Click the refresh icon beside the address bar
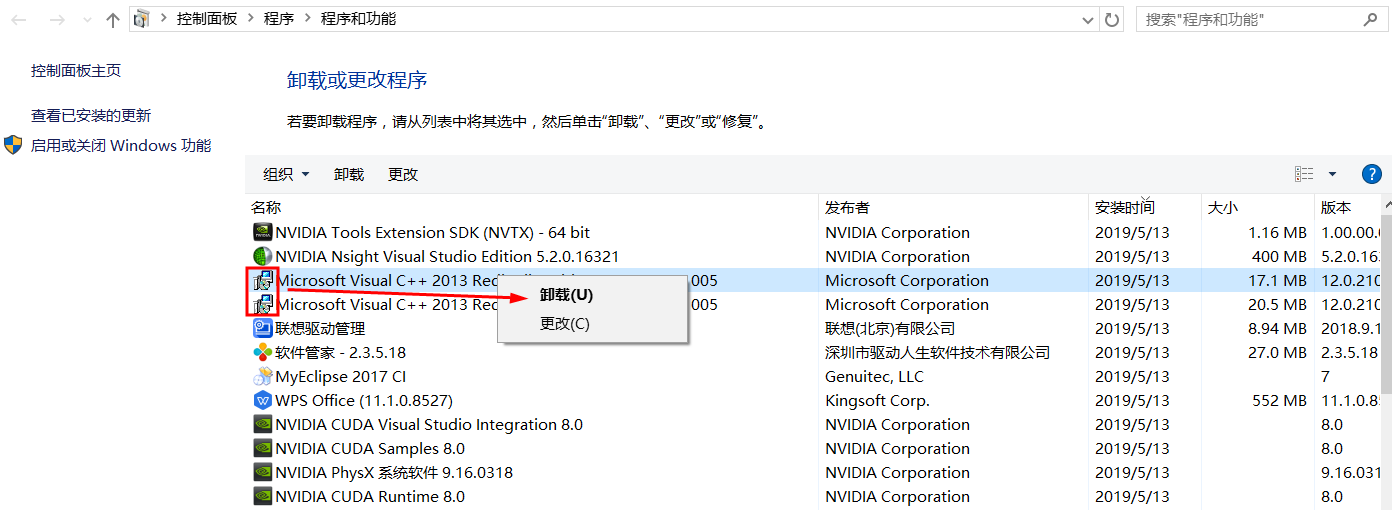 (1112, 19)
